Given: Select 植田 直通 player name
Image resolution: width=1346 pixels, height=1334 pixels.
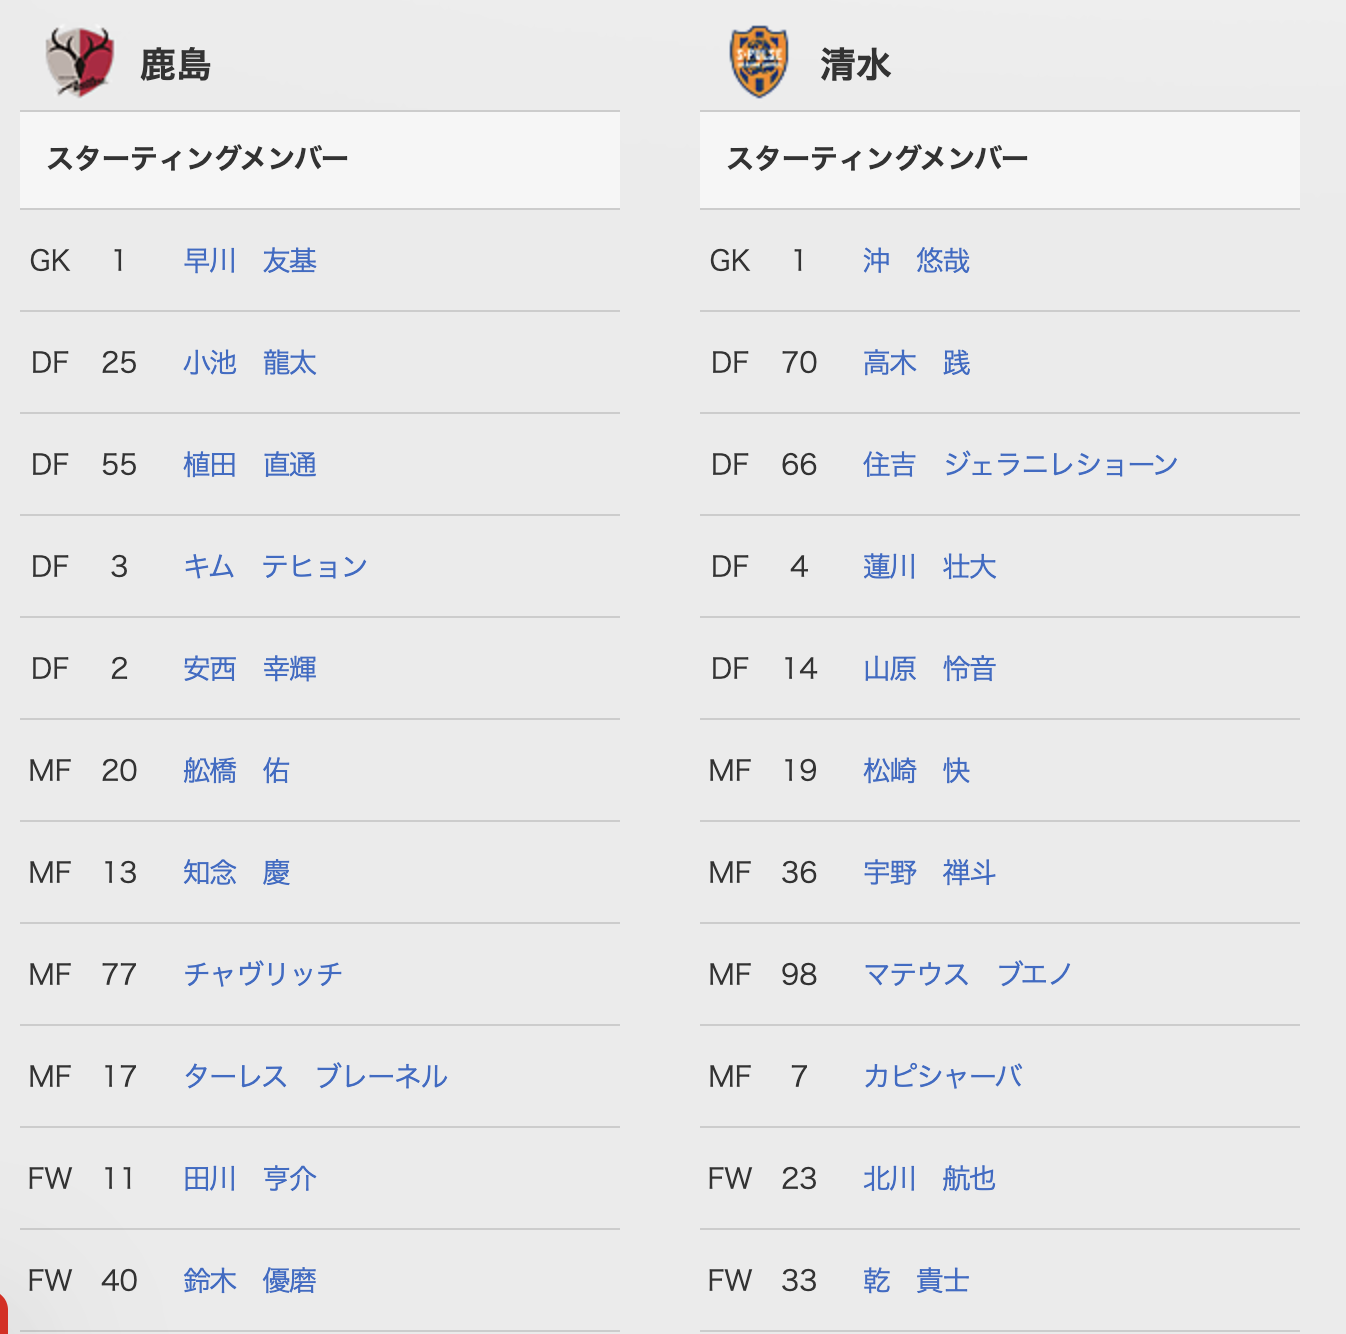Looking at the screenshot, I should [250, 465].
